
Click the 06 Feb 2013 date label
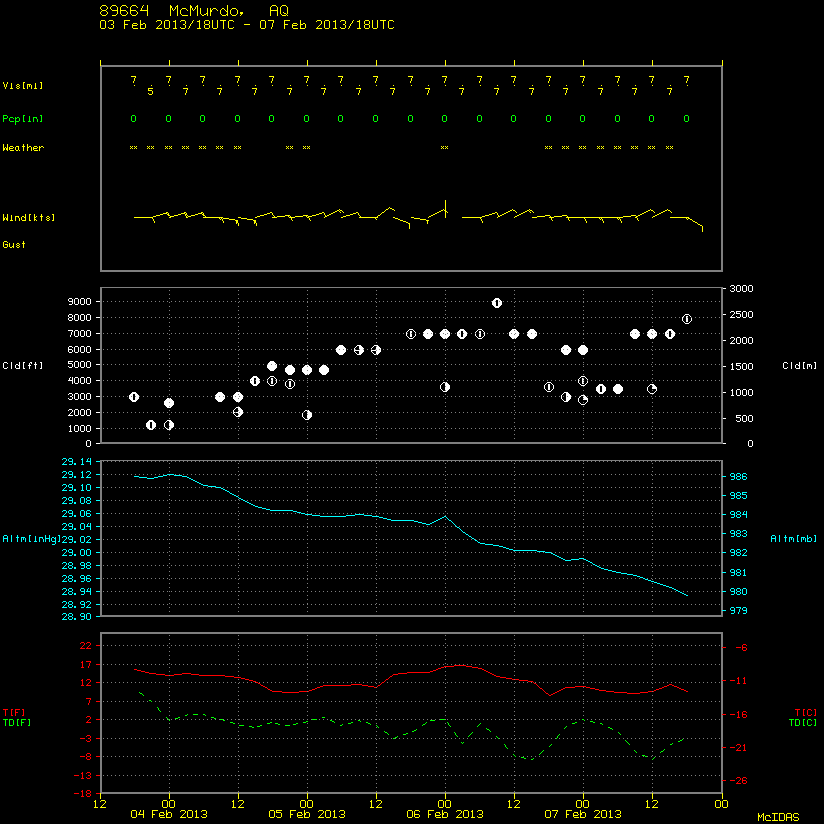(445, 814)
